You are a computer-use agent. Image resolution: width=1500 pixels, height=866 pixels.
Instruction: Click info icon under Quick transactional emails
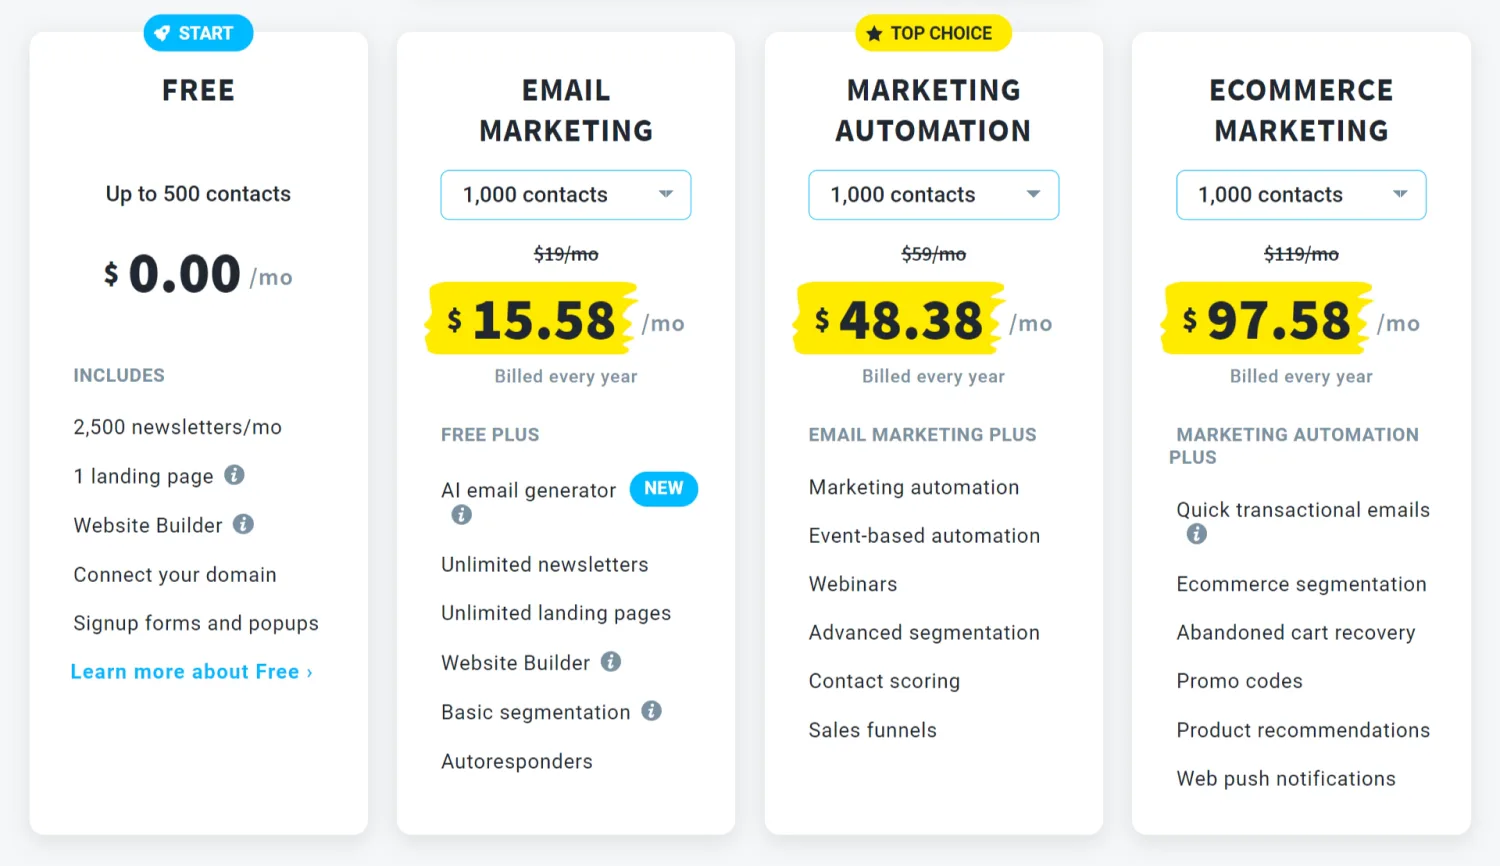pos(1196,534)
